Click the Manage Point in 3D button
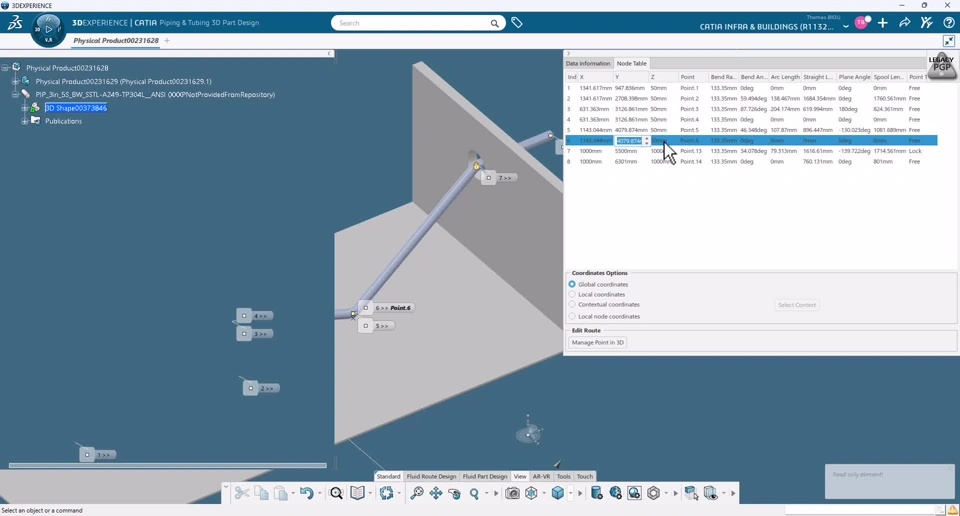960x516 pixels. point(597,342)
